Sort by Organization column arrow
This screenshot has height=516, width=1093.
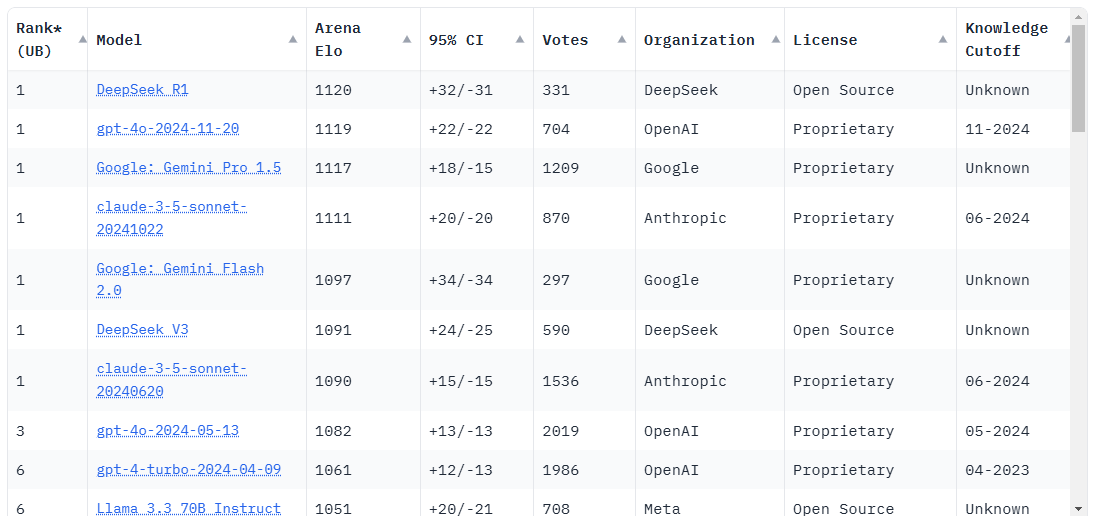771,40
